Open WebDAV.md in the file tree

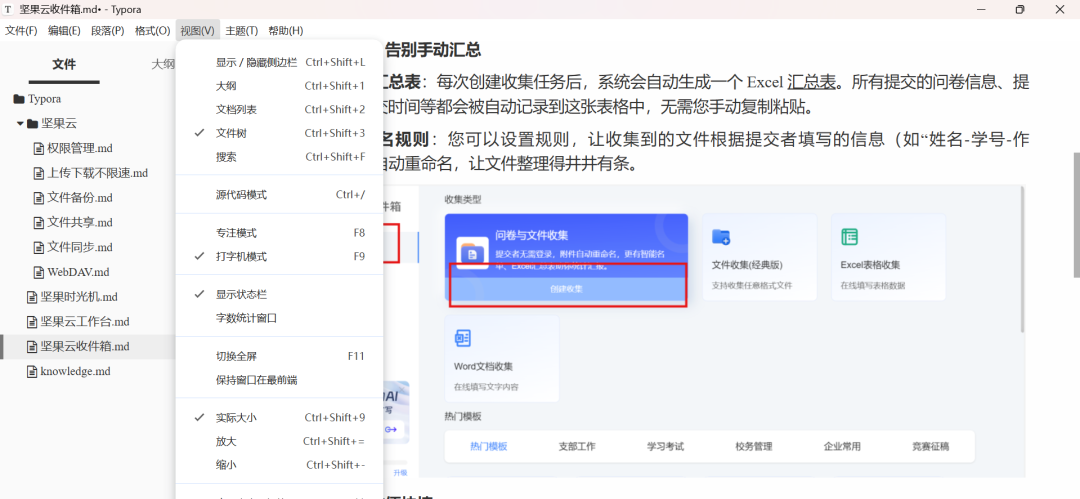[79, 272]
